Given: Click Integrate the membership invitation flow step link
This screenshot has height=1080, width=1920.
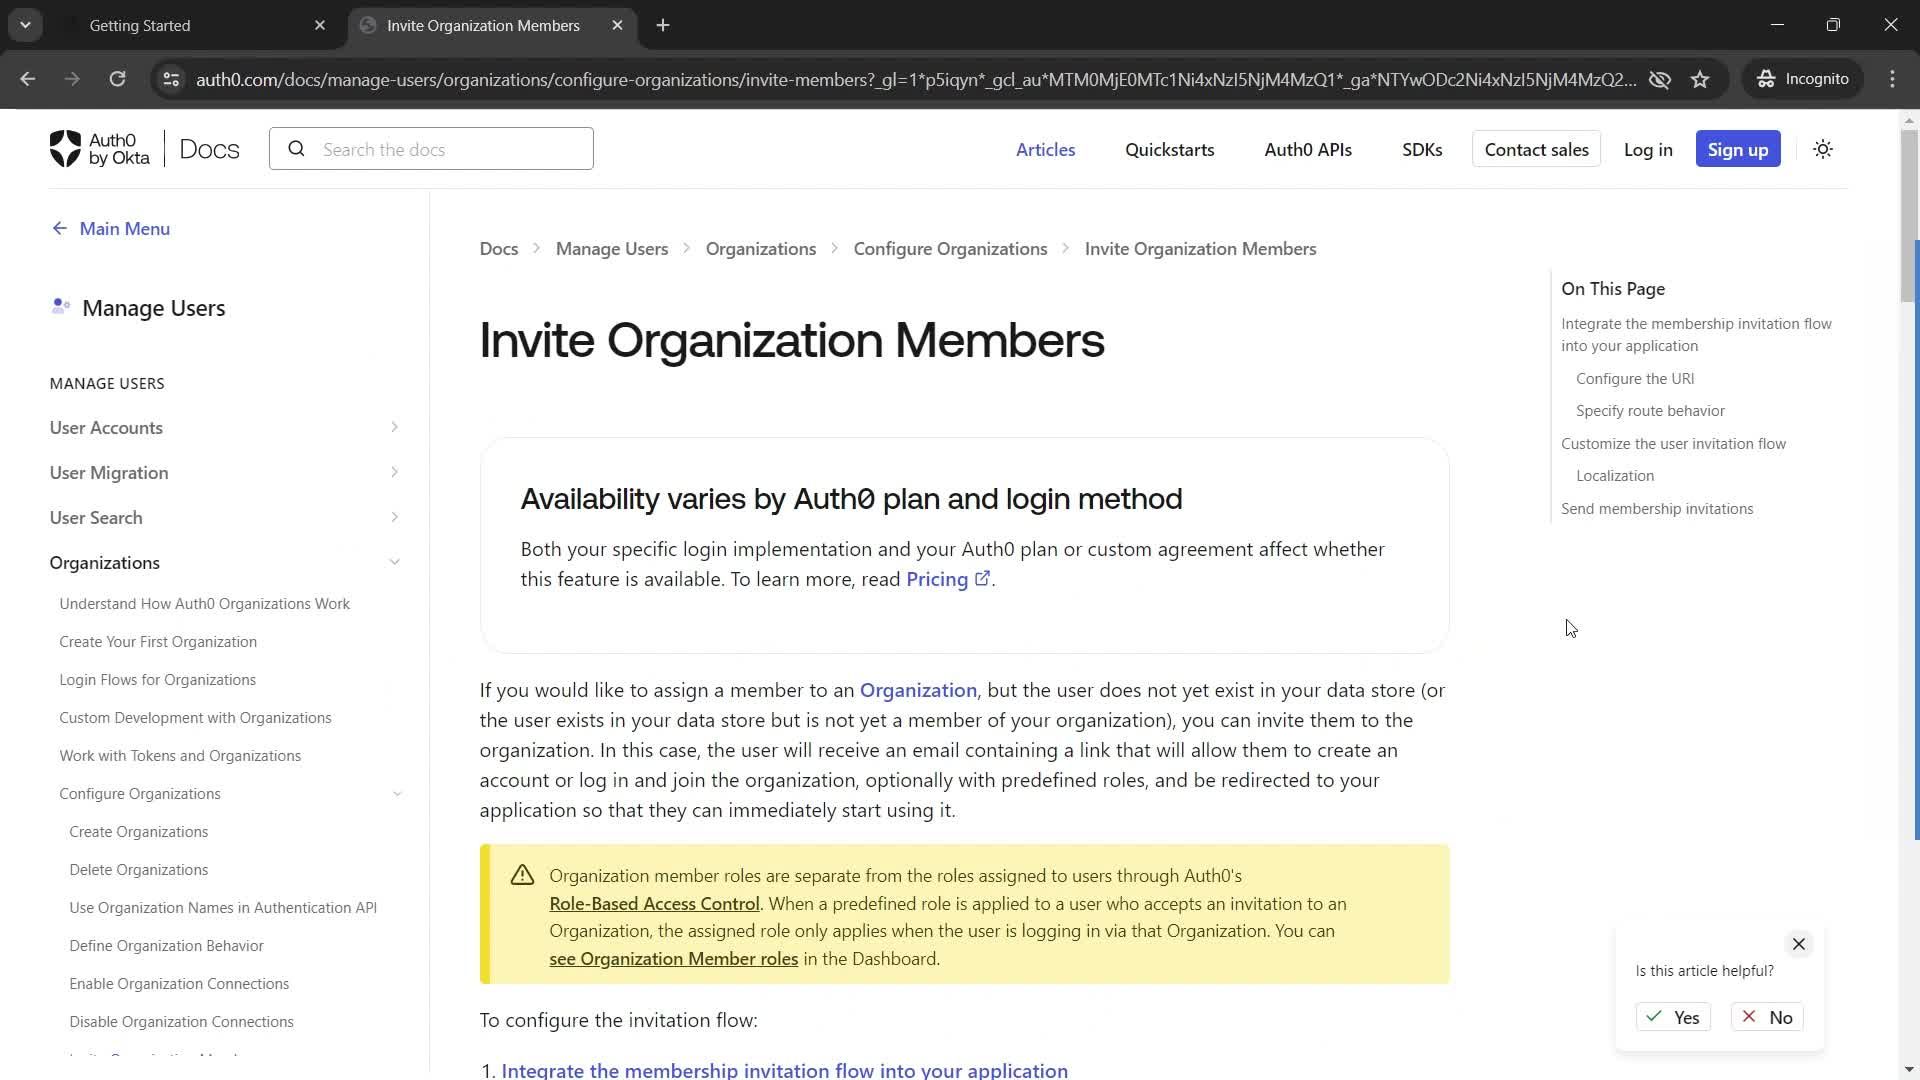Looking at the screenshot, I should [784, 1070].
